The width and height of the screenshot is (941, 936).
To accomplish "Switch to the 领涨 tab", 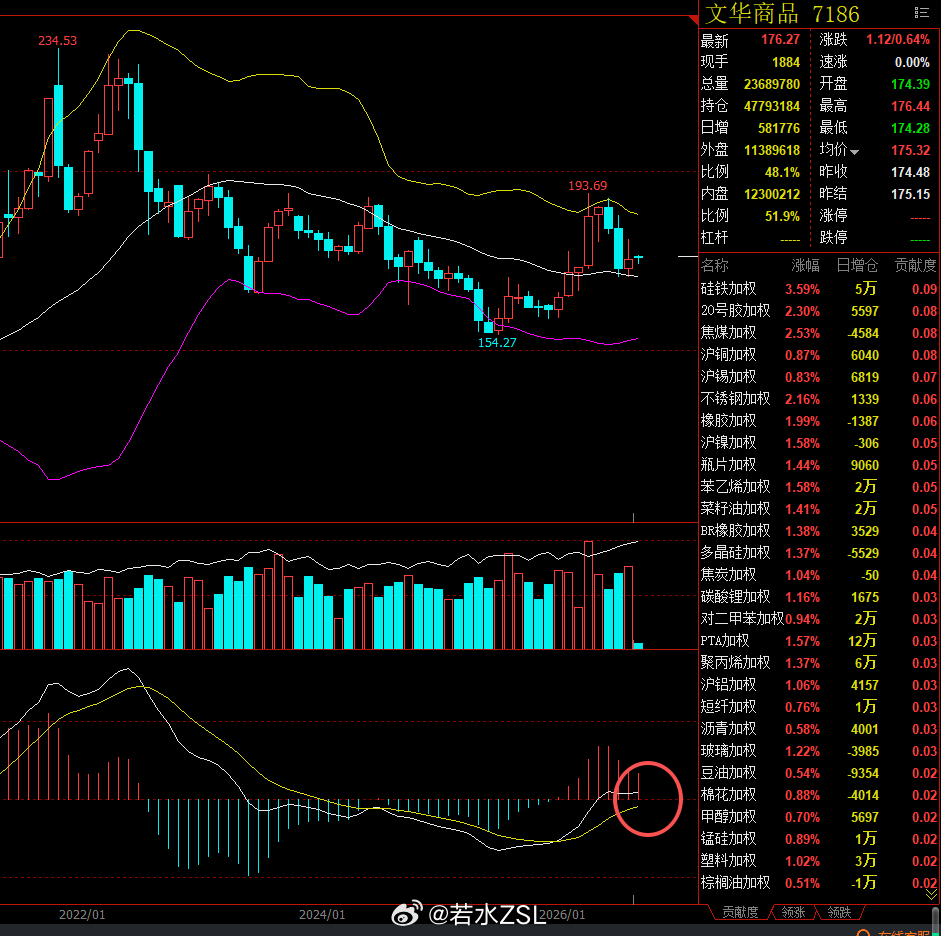I will click(793, 912).
